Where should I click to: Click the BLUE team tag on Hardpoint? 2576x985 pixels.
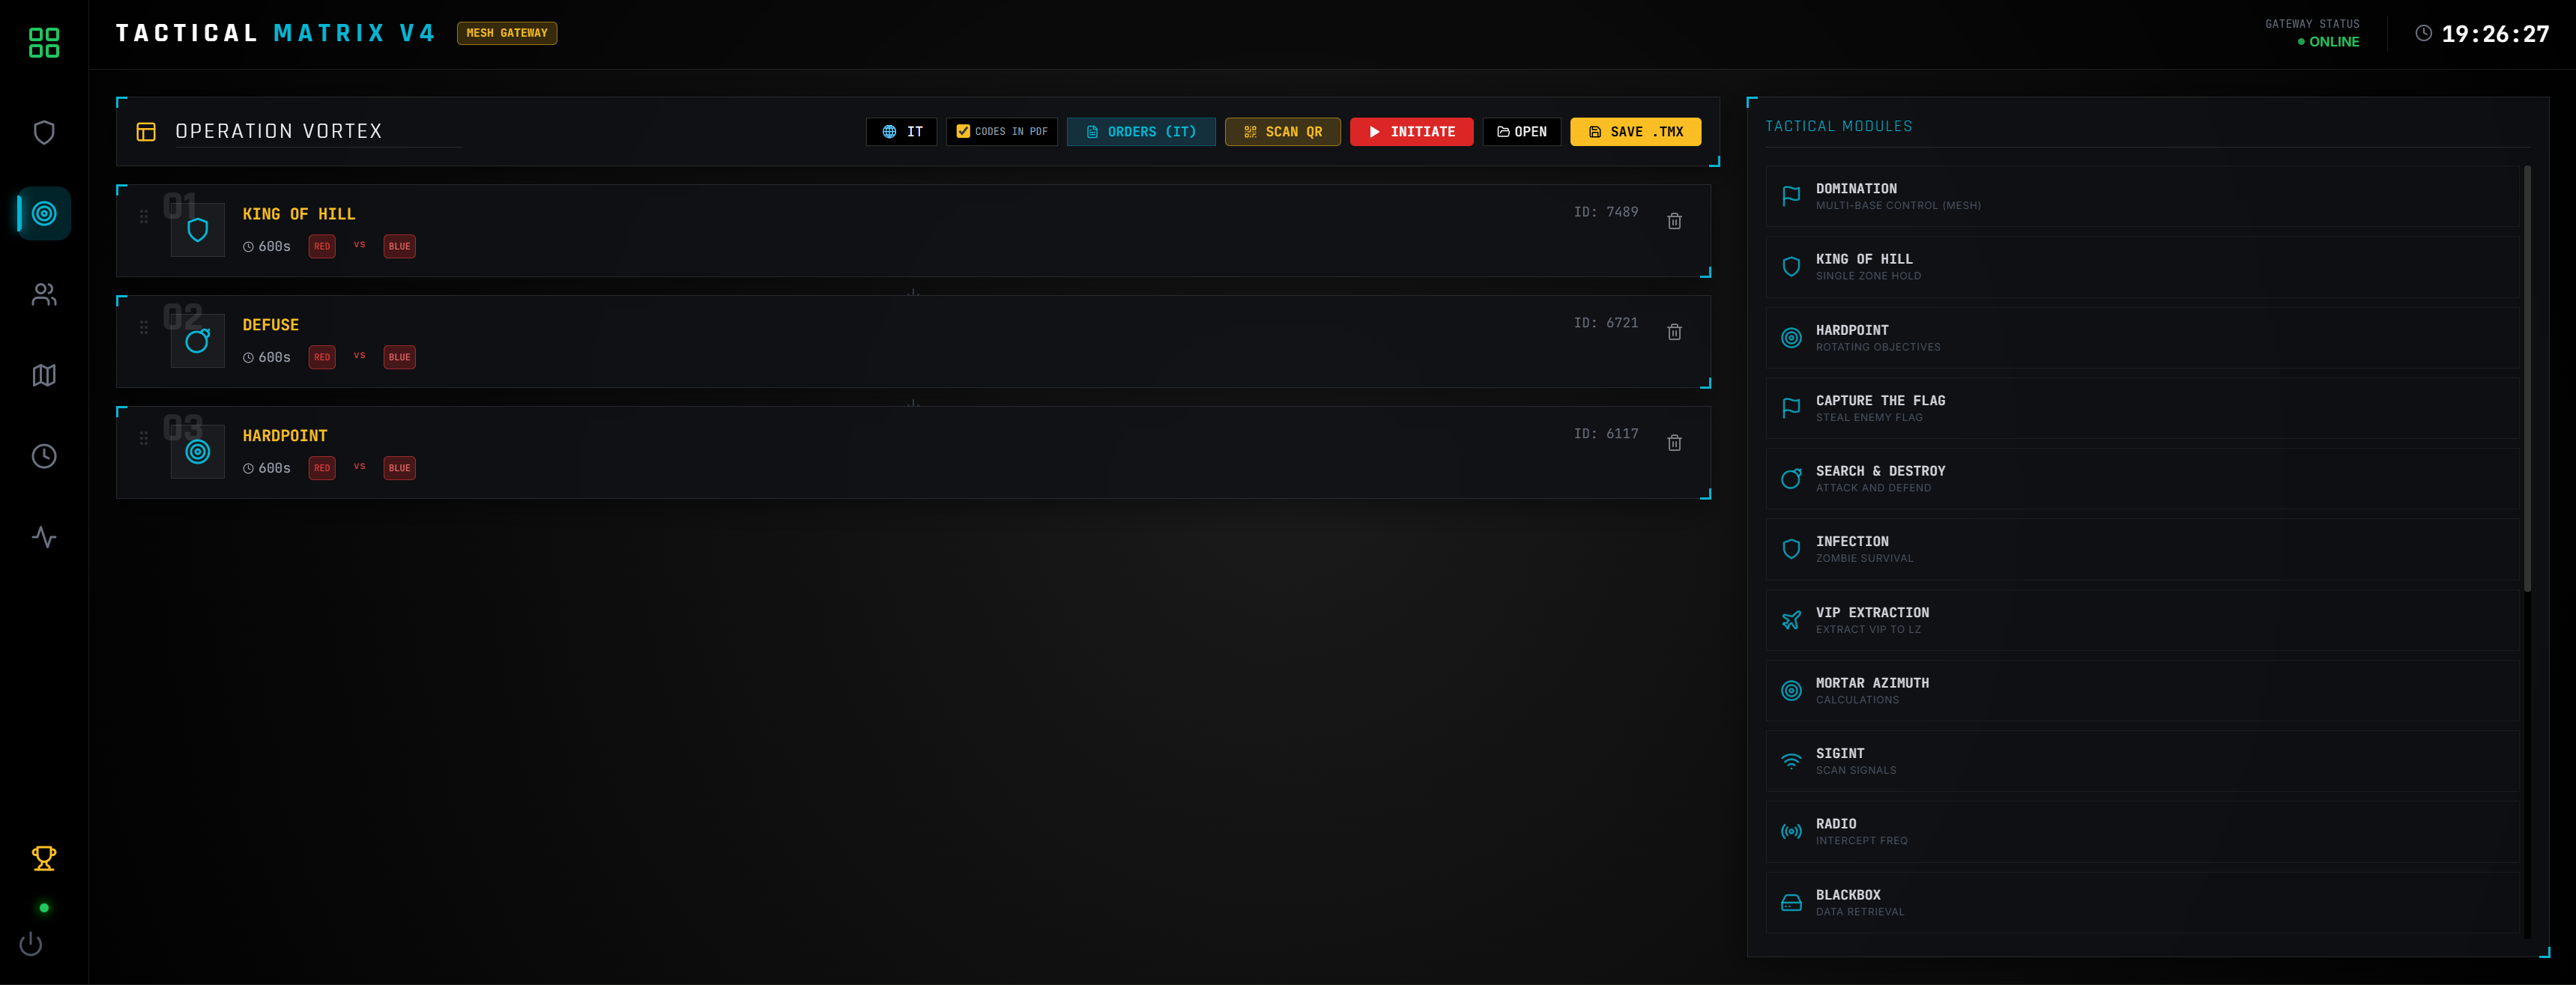(x=399, y=468)
